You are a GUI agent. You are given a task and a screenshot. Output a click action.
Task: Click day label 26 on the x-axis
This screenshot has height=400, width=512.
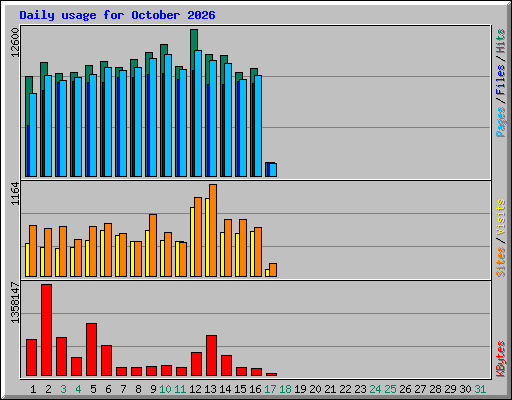(x=405, y=389)
